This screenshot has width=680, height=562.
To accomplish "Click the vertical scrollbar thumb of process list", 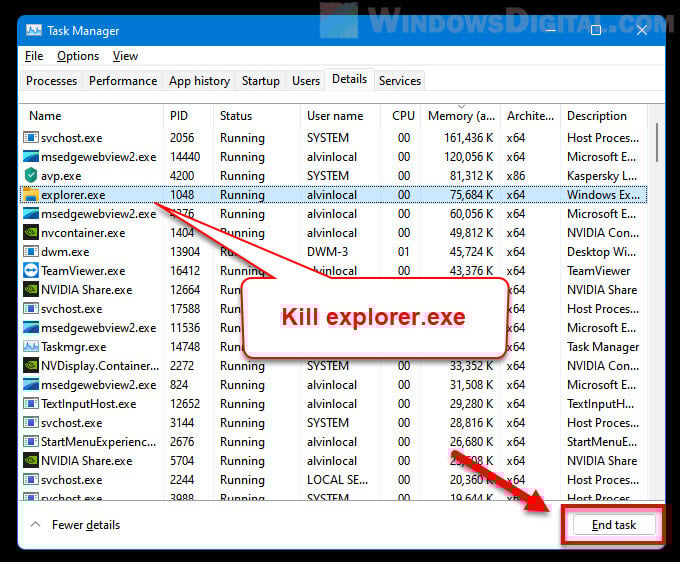I will 657,143.
